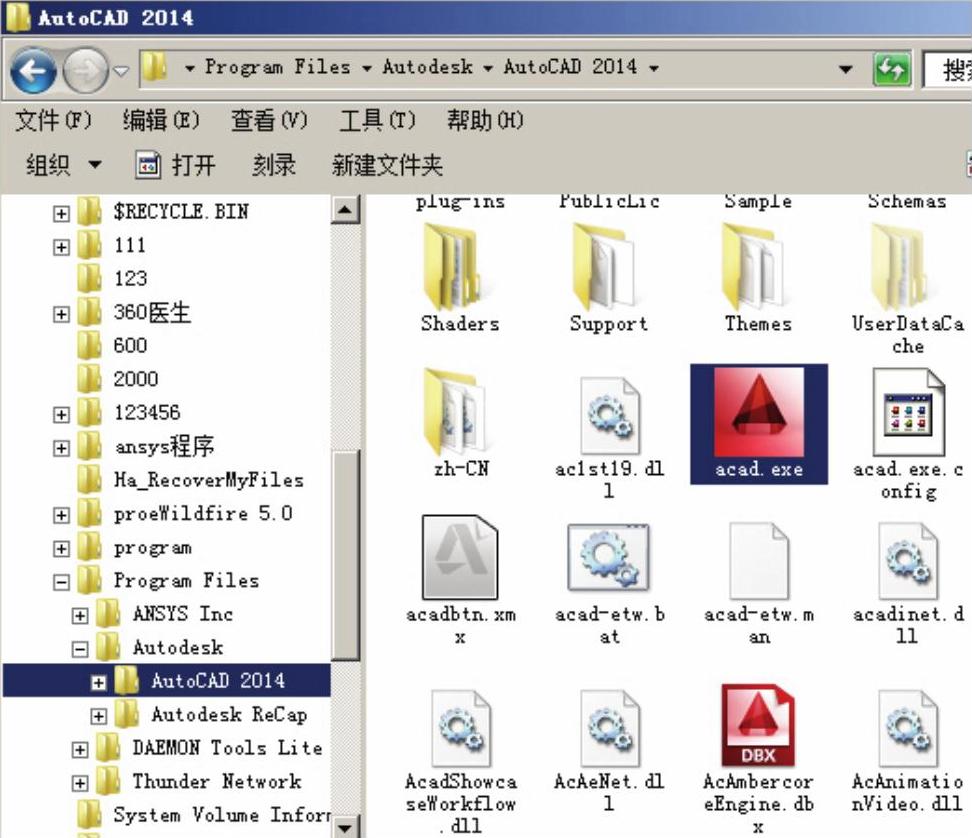Click the acad-etw.bat file icon

(609, 558)
